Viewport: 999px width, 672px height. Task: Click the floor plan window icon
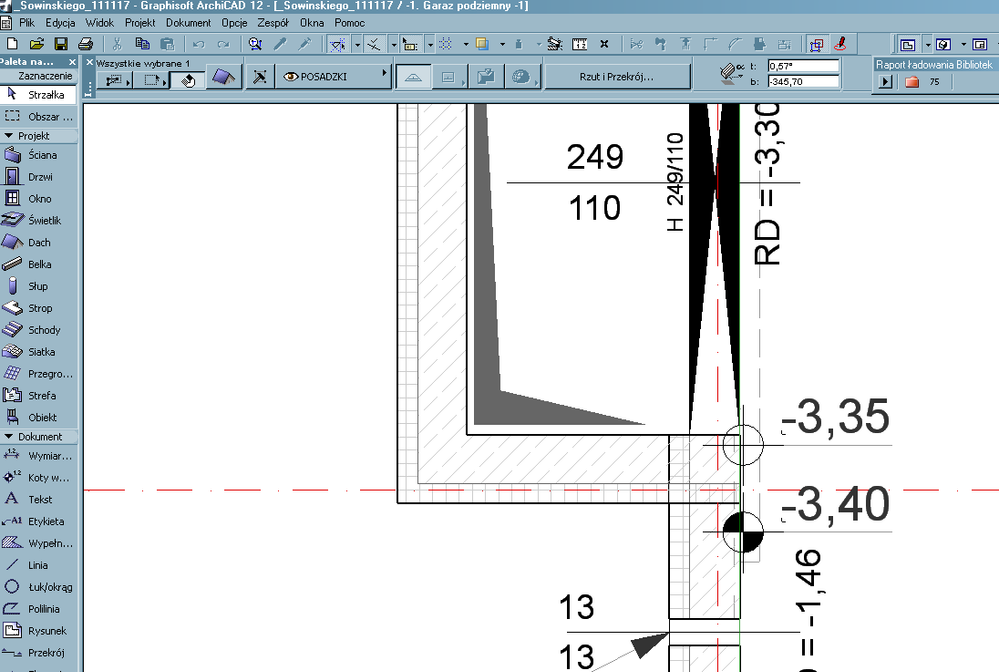click(x=907, y=45)
